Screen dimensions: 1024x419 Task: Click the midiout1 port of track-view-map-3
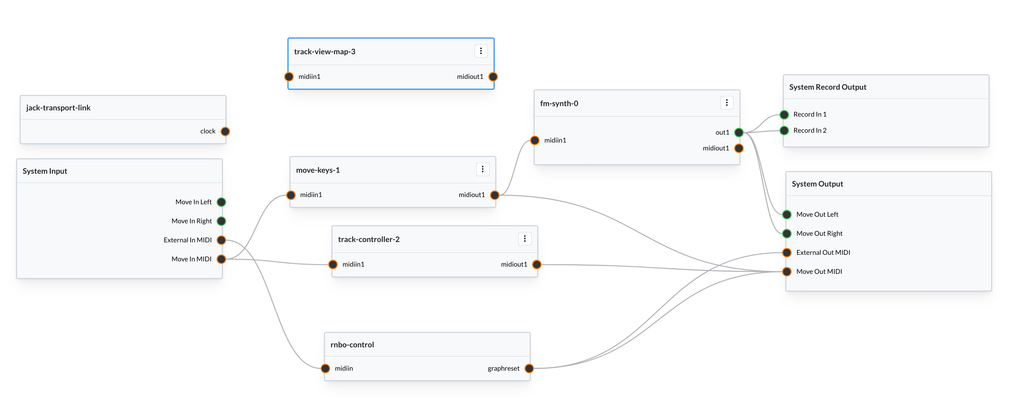click(x=493, y=76)
